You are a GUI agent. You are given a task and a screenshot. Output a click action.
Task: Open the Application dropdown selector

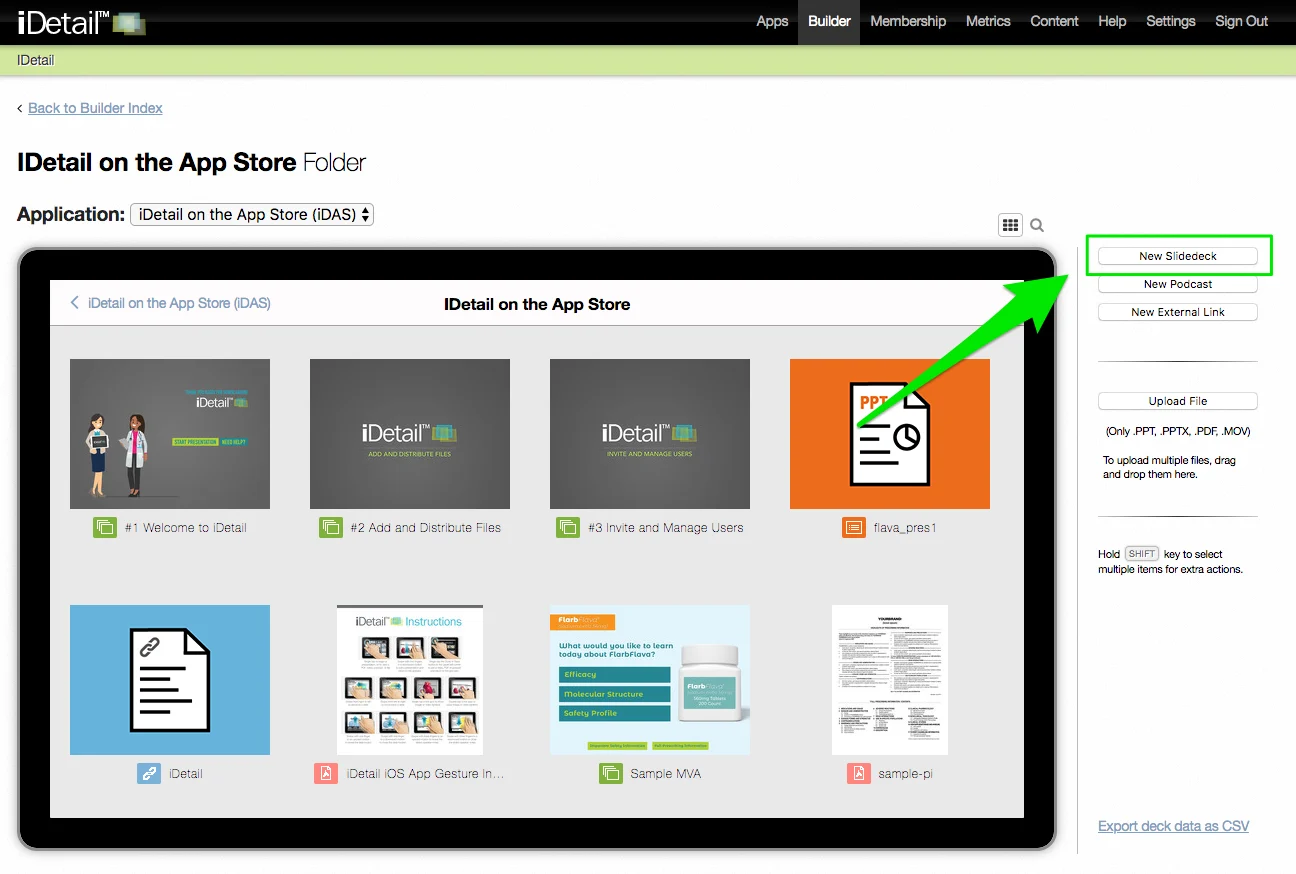coord(252,214)
